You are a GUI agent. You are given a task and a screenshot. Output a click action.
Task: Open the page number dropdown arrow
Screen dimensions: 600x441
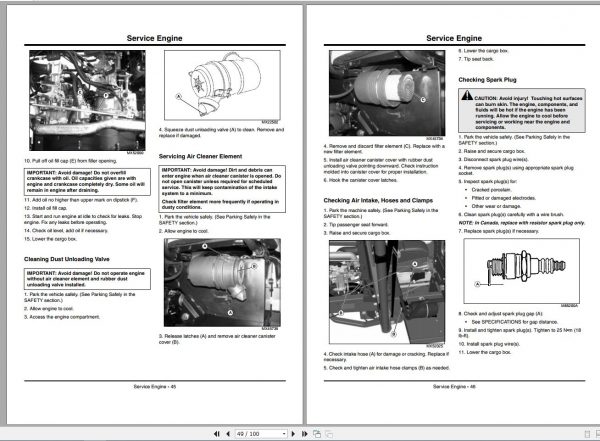pos(284,434)
